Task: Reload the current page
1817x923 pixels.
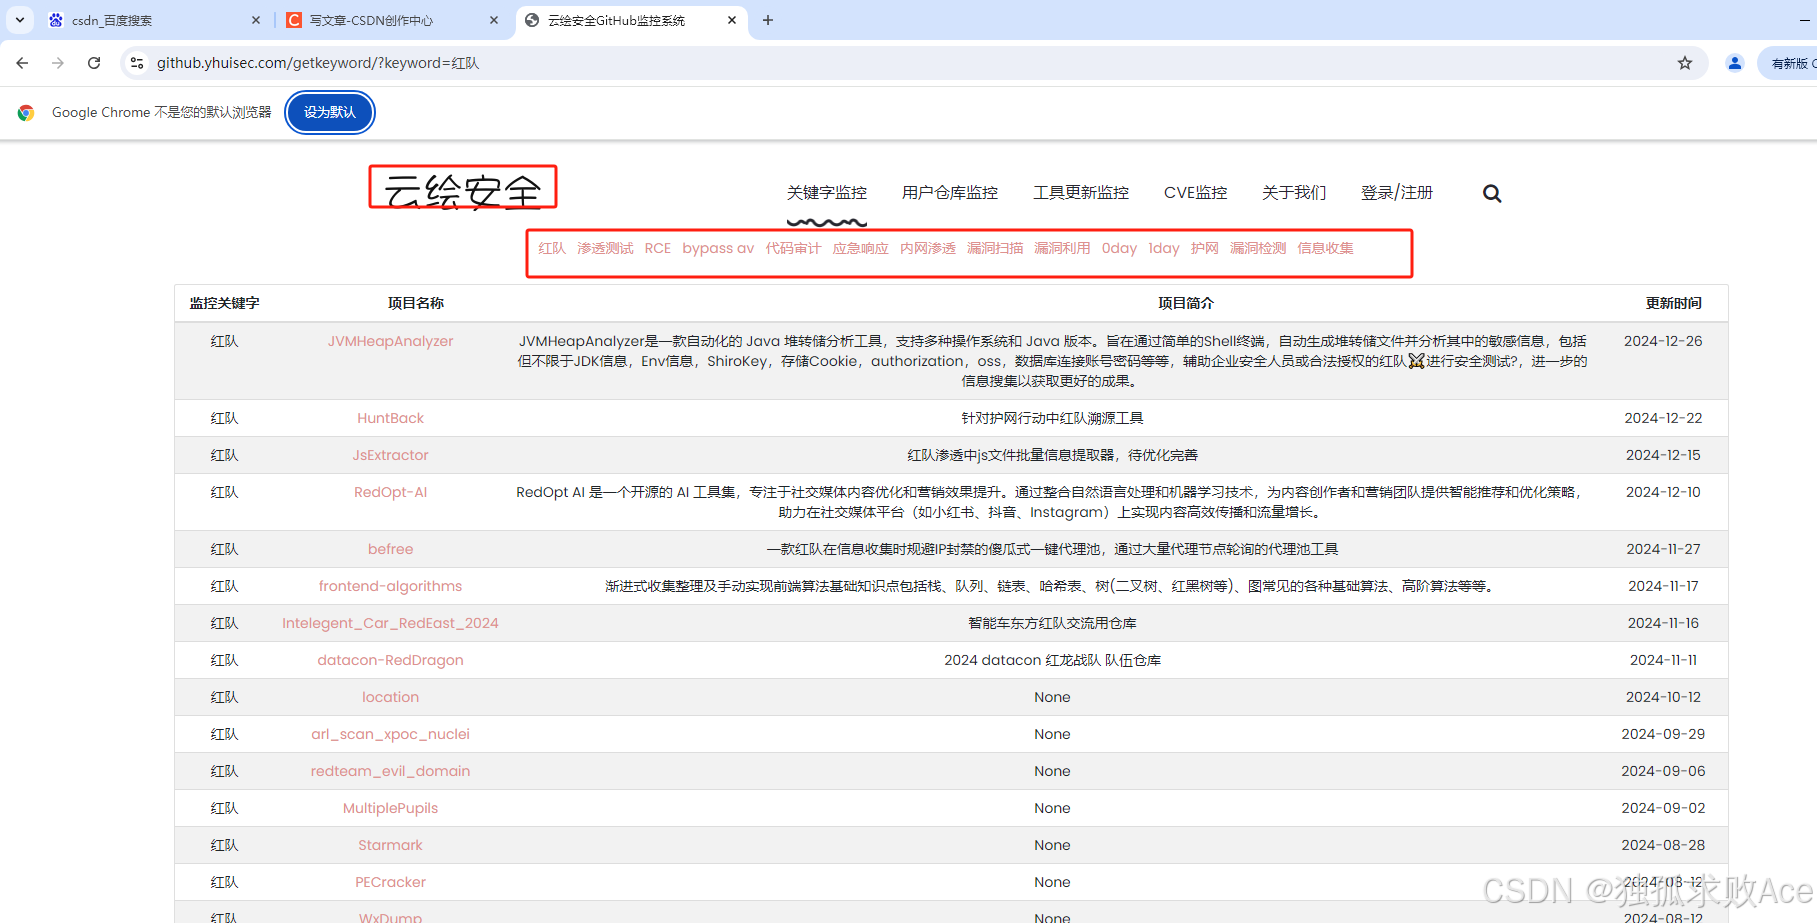Action: pos(93,62)
